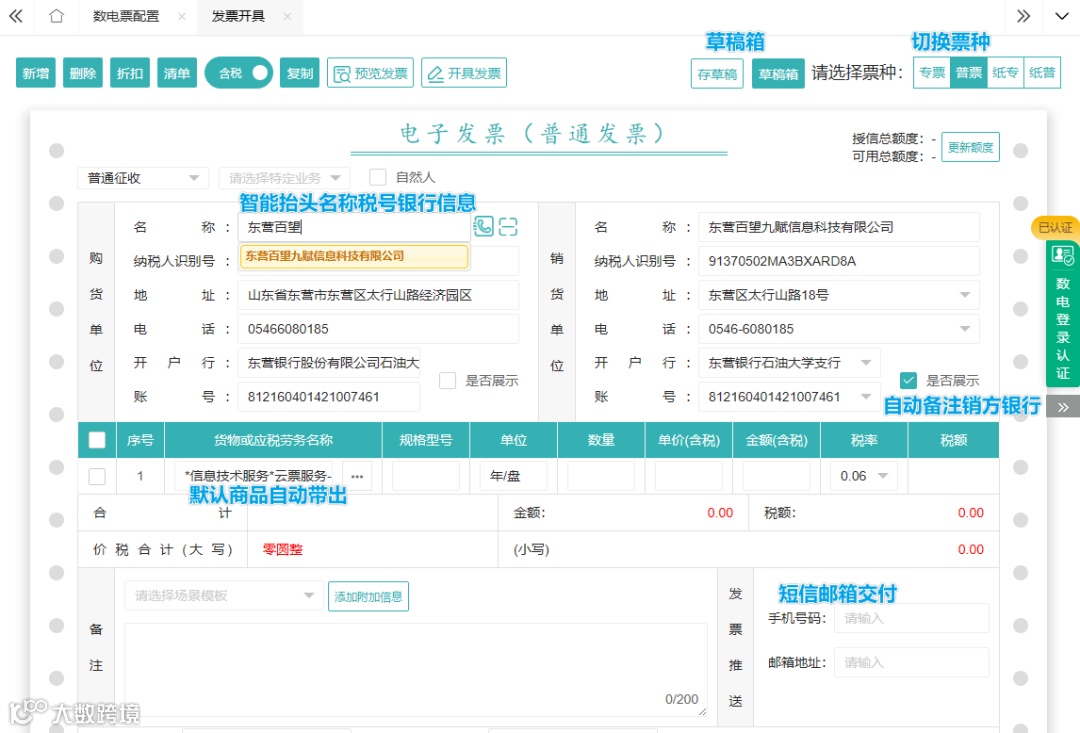This screenshot has width=1080, height=733.
Task: Expand seller 开户行 dropdown 东营银行石油大学支行
Action: 789,362
